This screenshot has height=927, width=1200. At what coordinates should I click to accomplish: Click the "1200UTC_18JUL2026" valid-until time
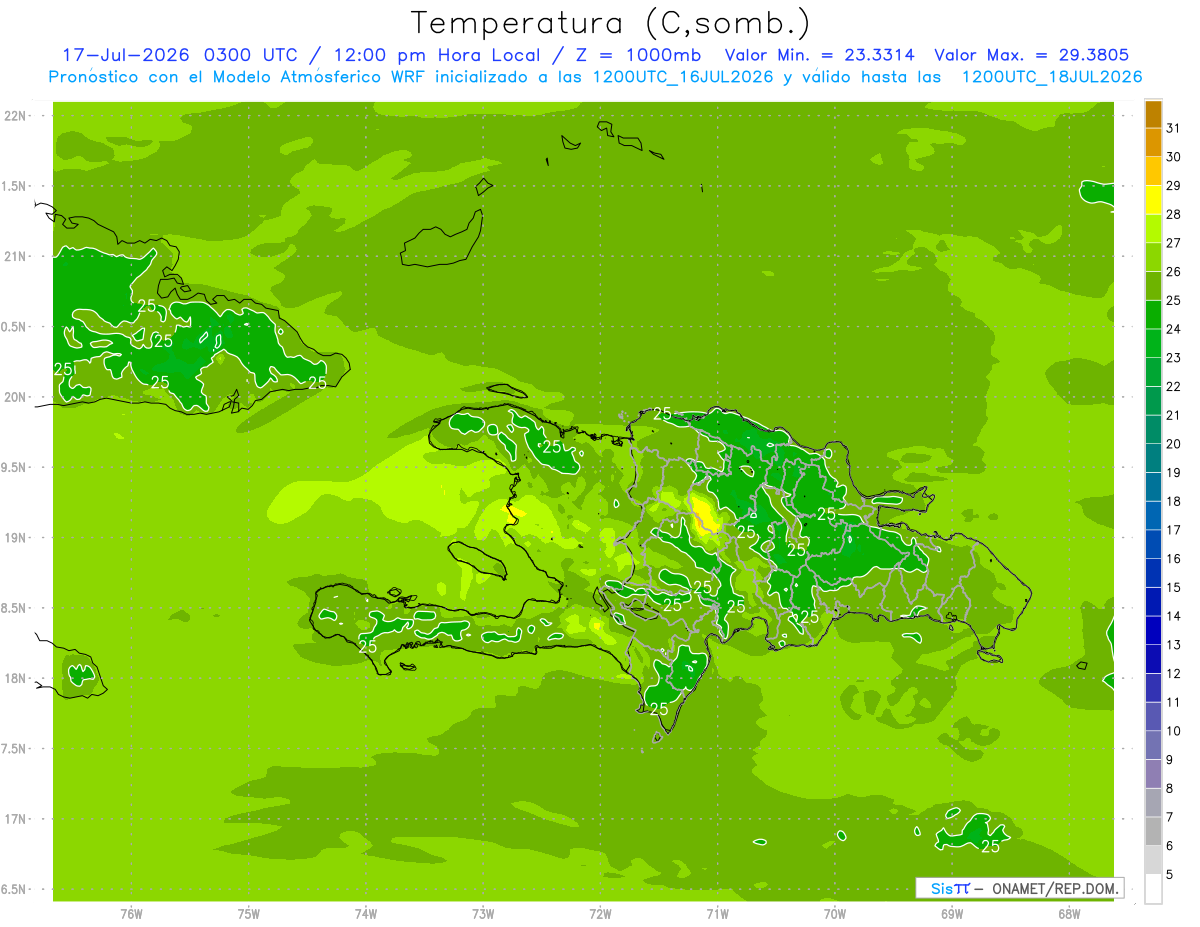click(1051, 77)
